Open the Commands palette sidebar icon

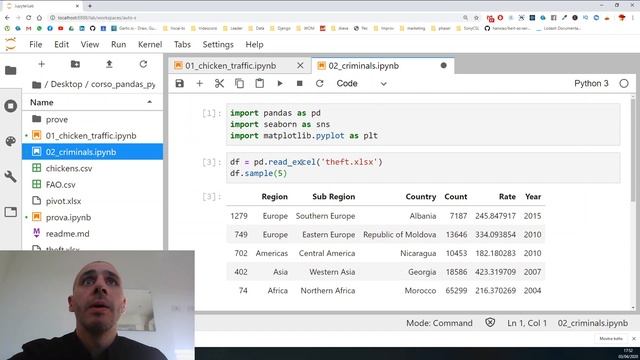coord(11,141)
